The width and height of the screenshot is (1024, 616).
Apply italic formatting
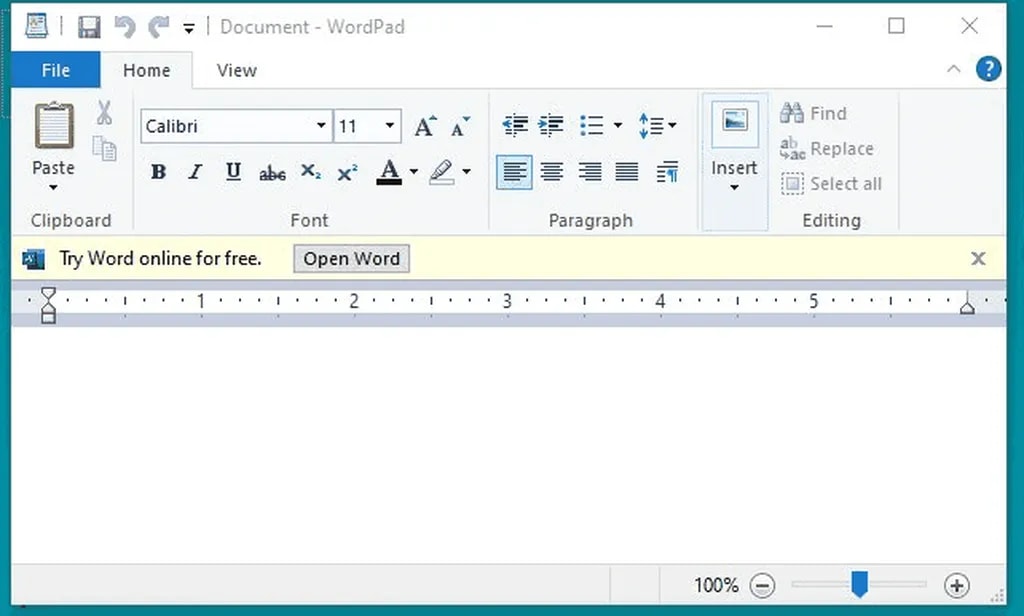tap(194, 171)
